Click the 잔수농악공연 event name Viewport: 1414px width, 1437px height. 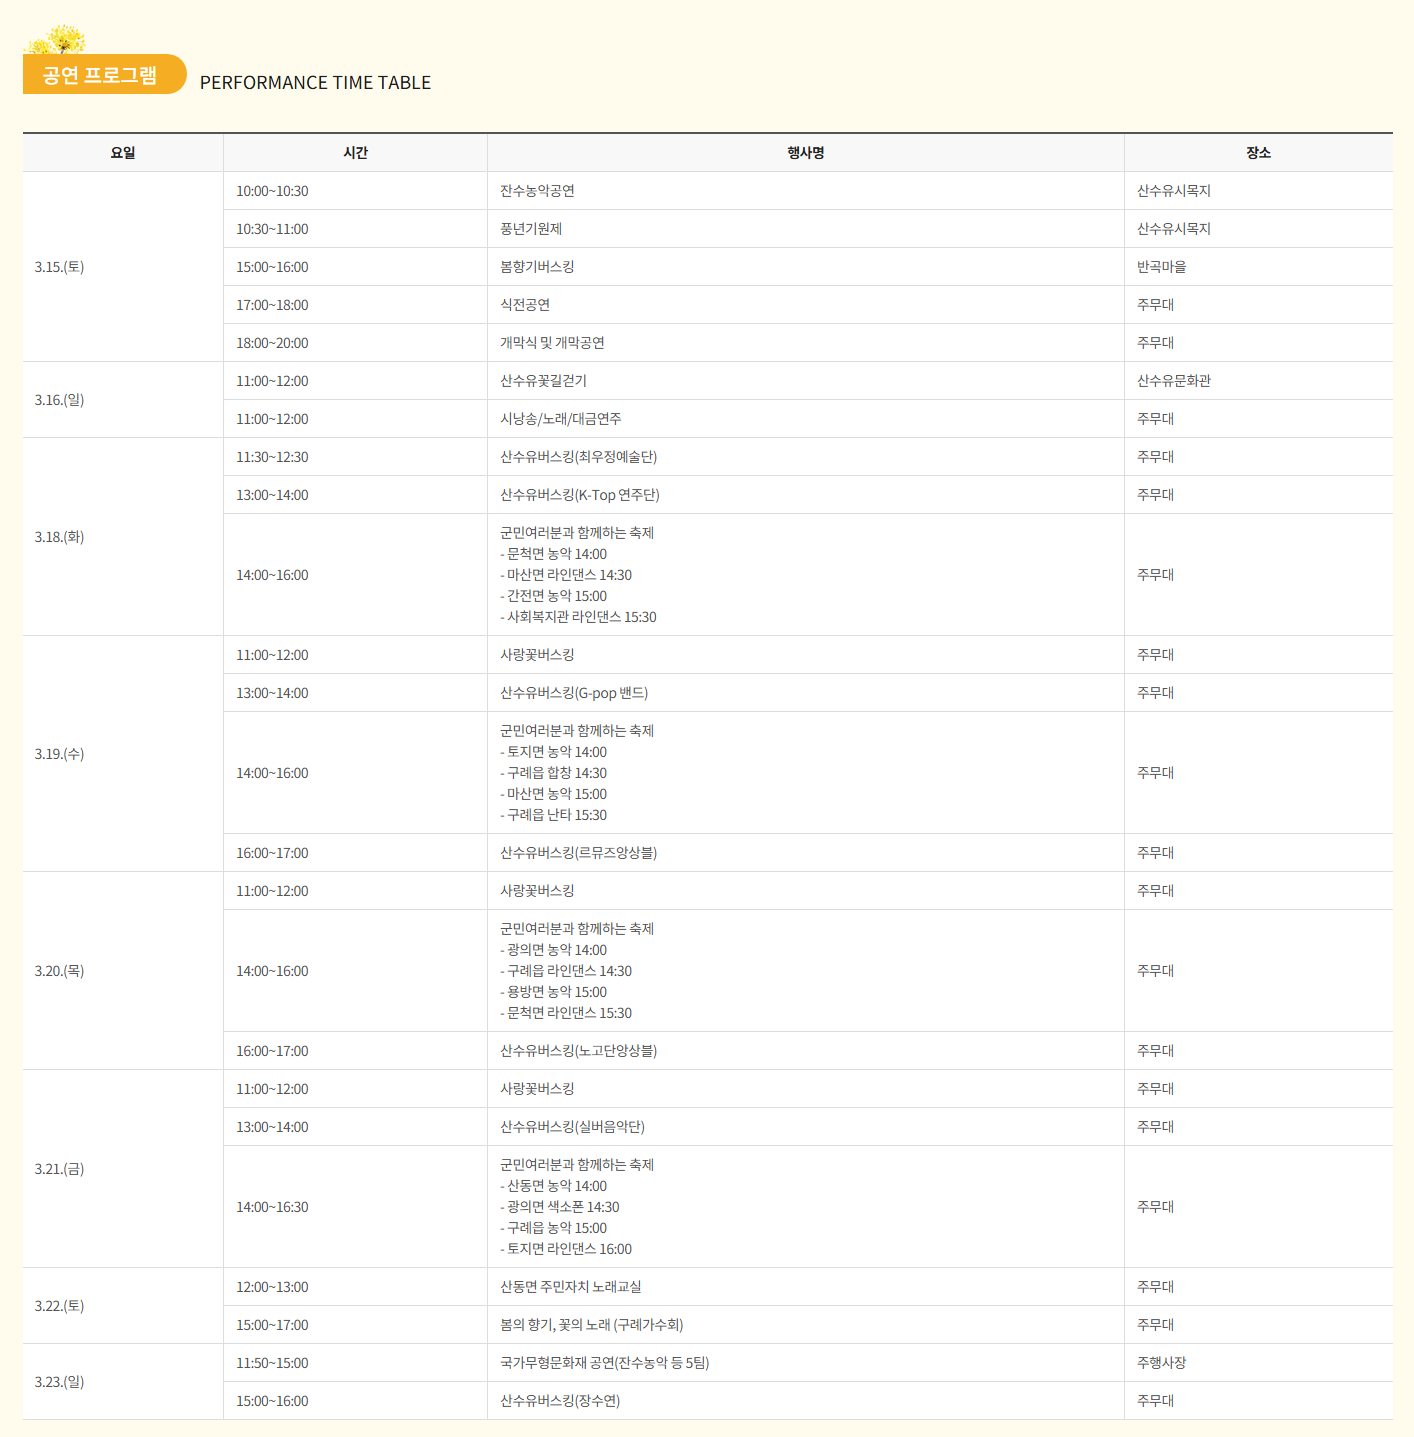point(537,191)
